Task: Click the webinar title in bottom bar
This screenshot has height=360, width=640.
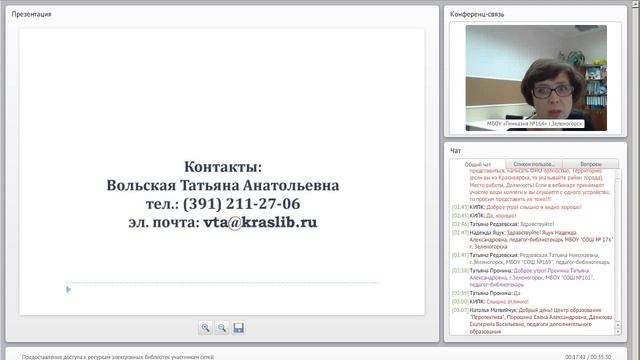Action: (x=118, y=357)
